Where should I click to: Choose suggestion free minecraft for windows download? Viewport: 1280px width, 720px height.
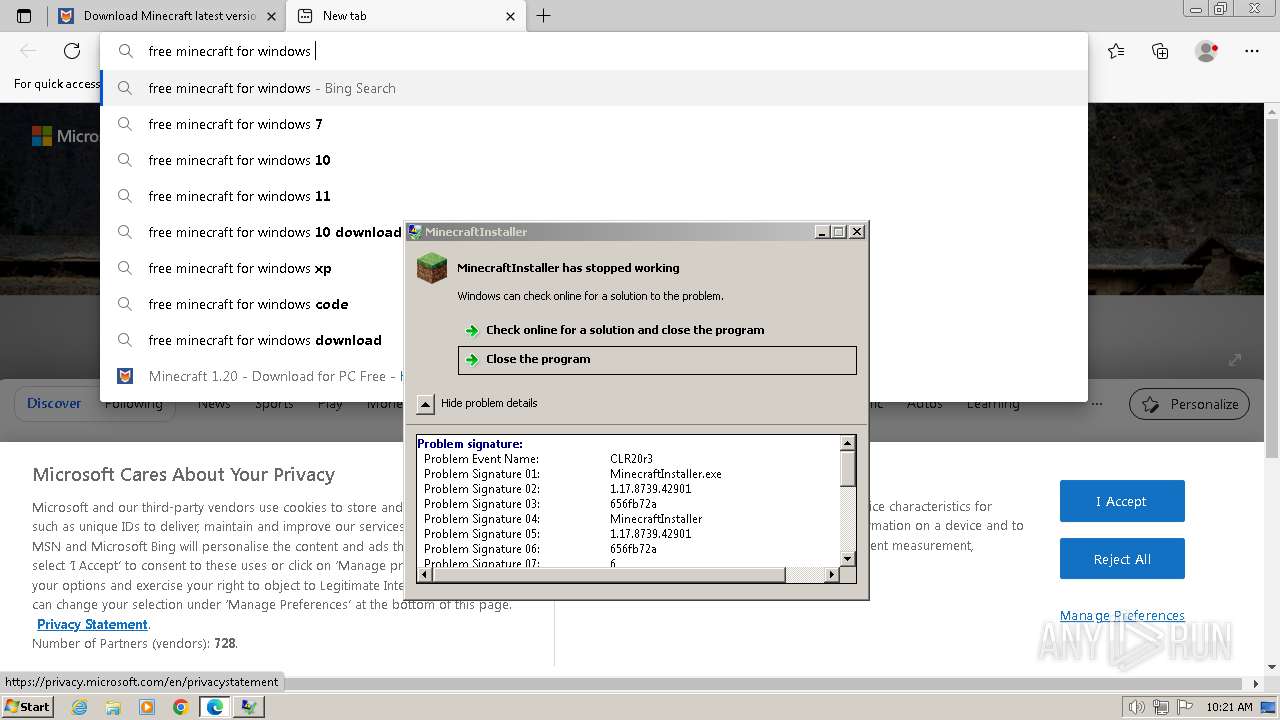pos(252,340)
